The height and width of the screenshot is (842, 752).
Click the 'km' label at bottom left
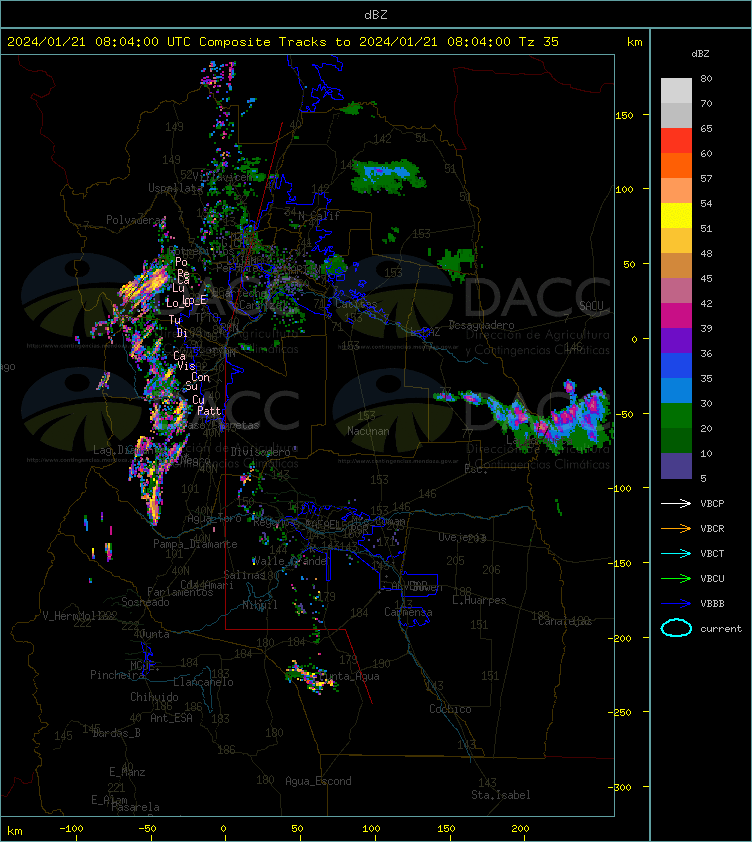[15, 831]
